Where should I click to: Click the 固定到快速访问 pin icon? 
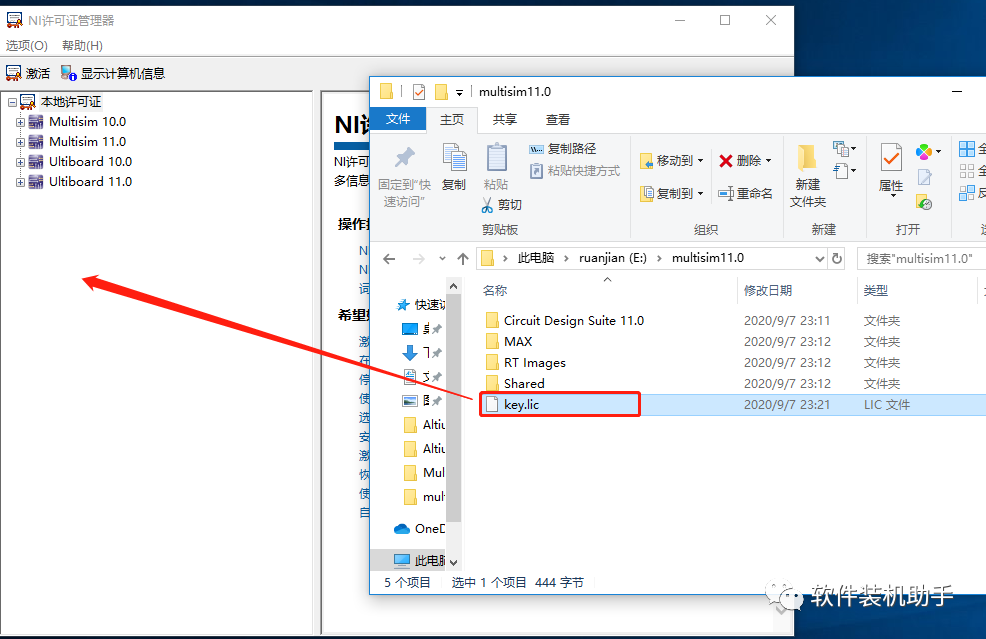[x=404, y=157]
